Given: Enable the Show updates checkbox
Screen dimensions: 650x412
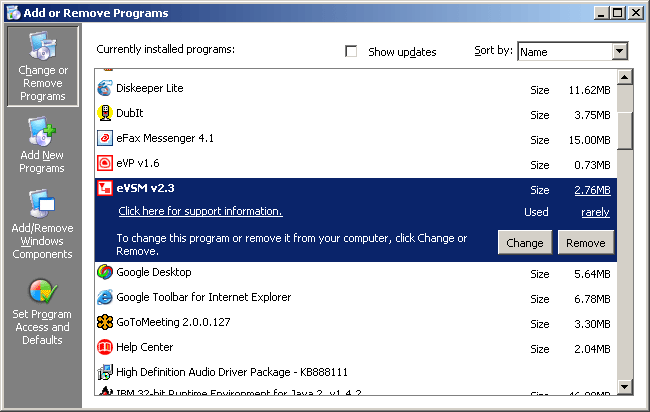Looking at the screenshot, I should point(351,51).
